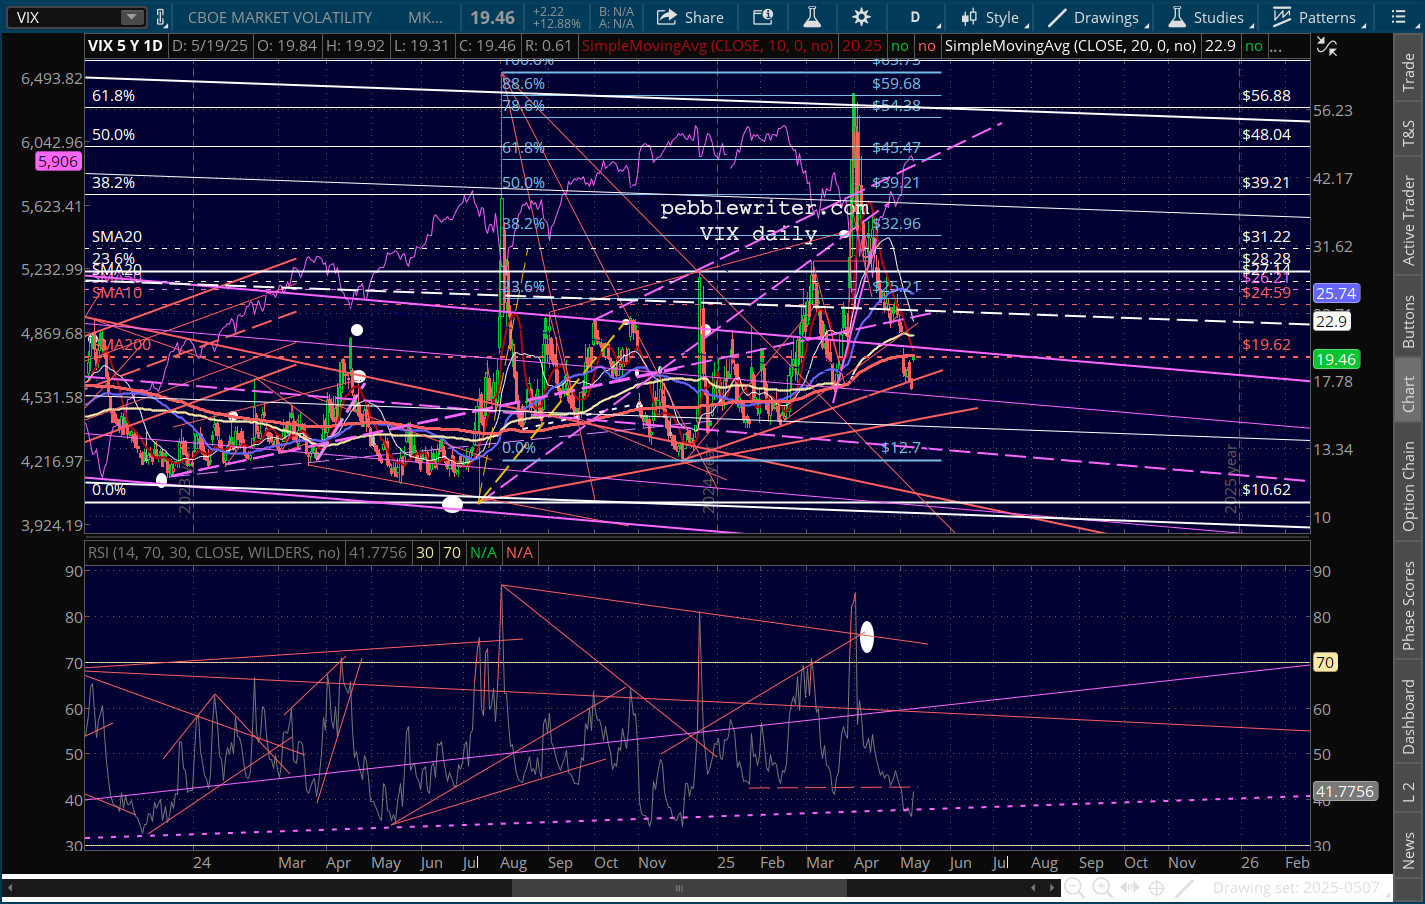Open the list menu at the top right corner
Image resolution: width=1425 pixels, height=904 pixels.
point(1398,17)
